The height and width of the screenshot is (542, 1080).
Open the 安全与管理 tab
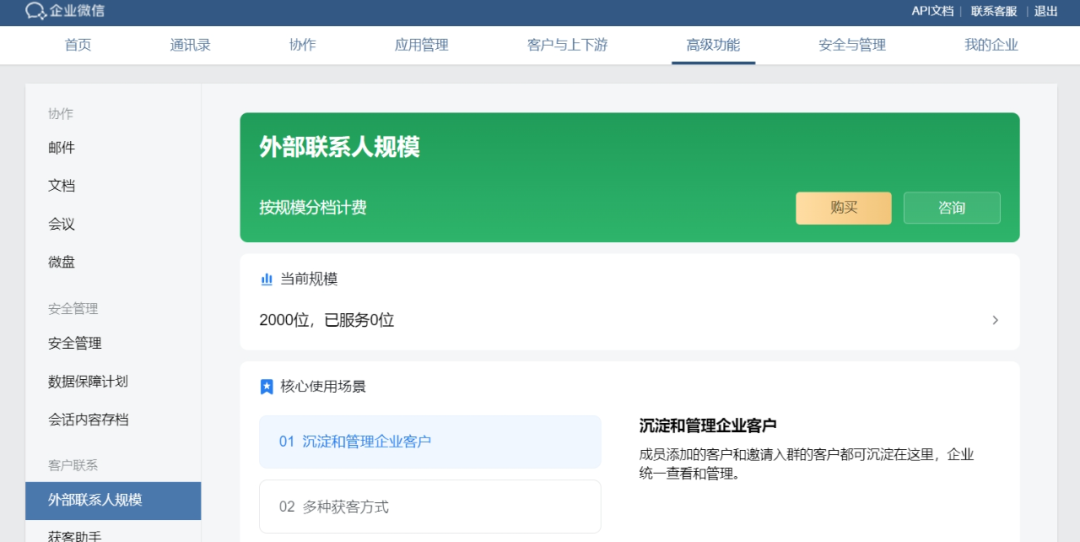tap(852, 45)
